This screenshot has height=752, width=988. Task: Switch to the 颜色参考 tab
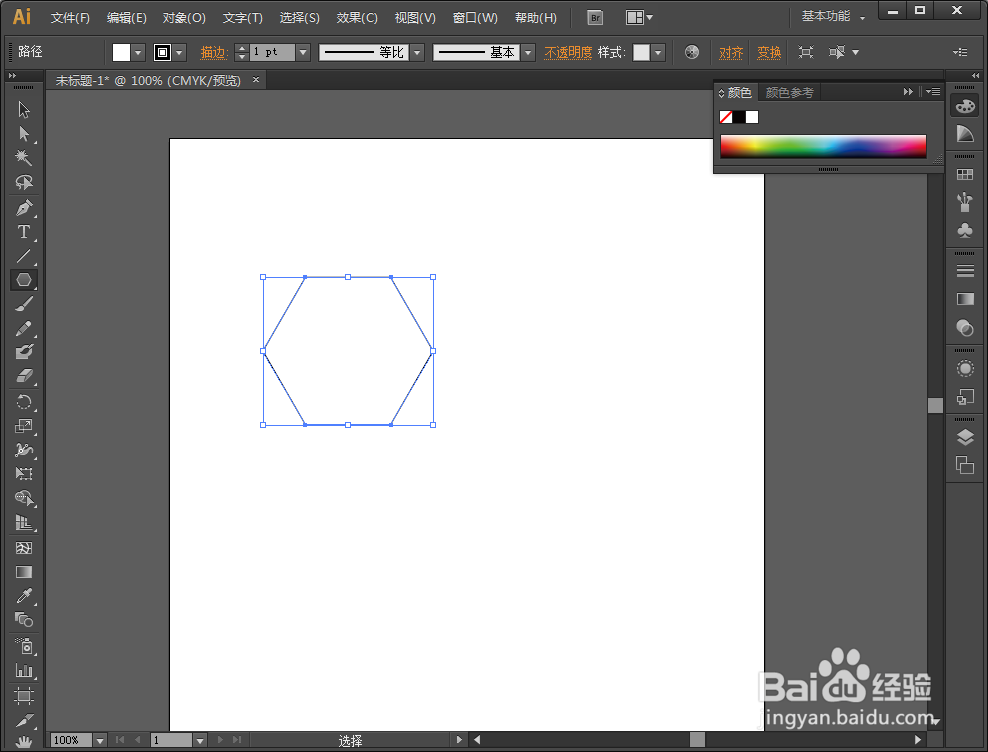point(790,93)
